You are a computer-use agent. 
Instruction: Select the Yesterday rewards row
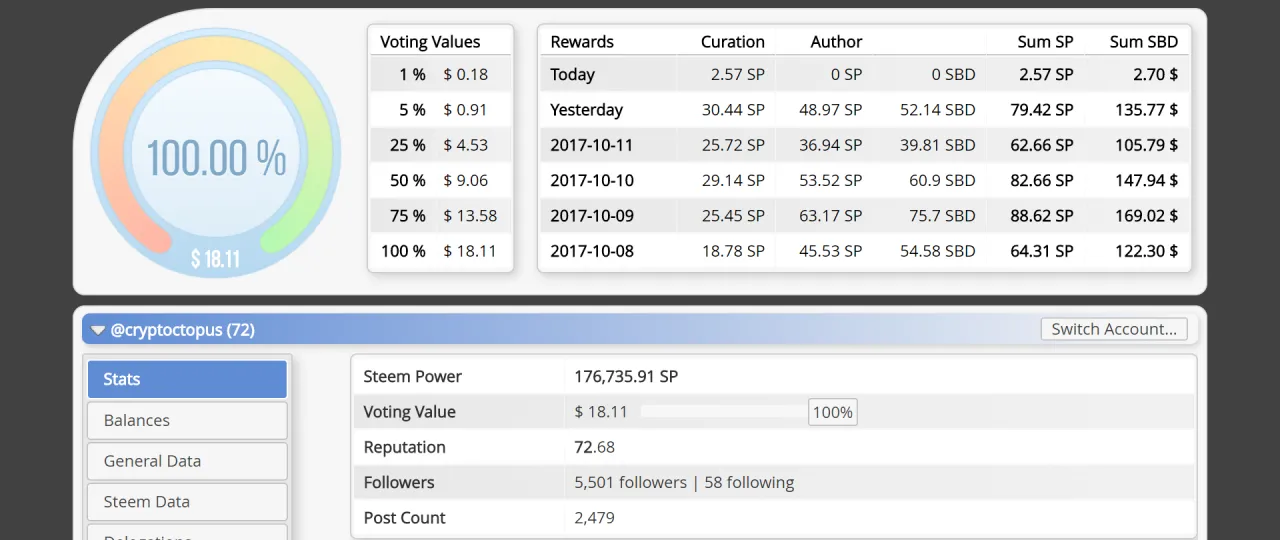coord(864,110)
